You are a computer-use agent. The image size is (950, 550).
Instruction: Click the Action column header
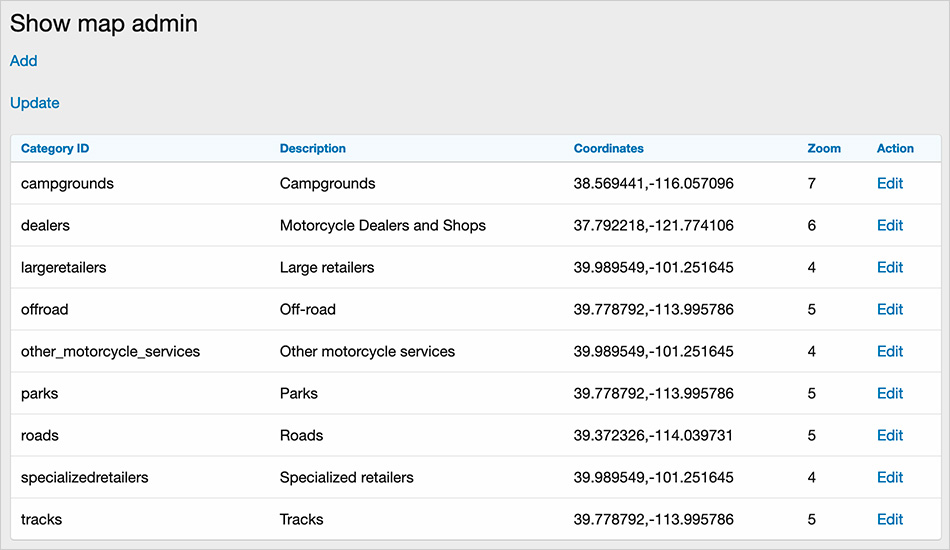(x=895, y=149)
